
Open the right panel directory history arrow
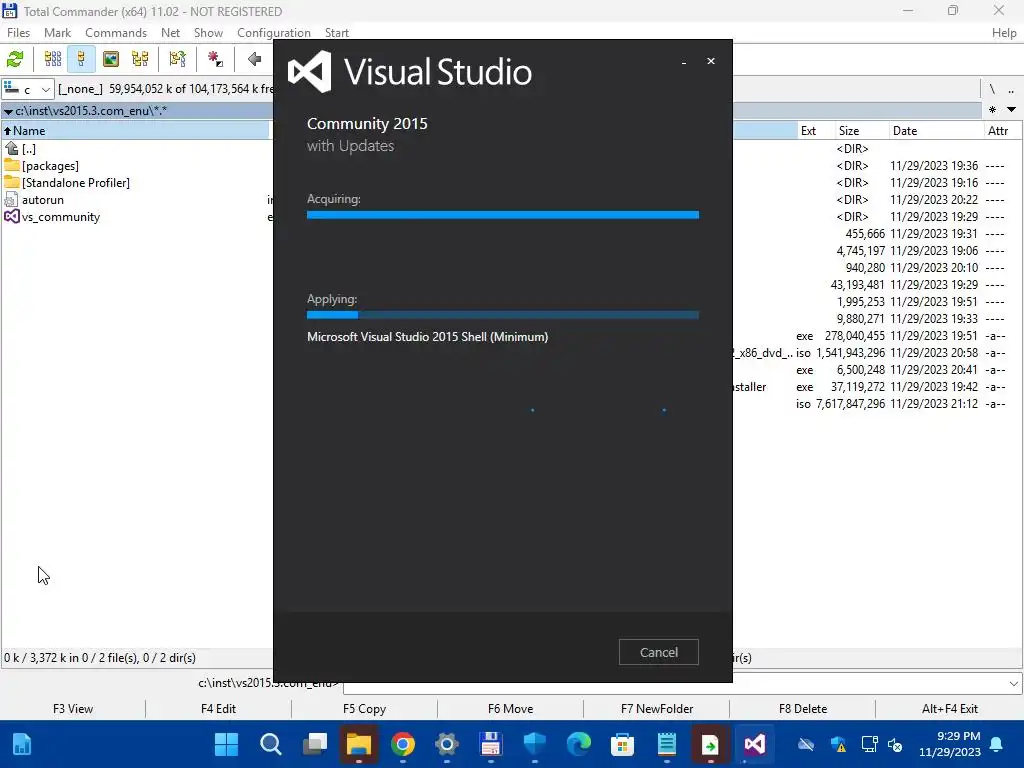click(x=1012, y=110)
